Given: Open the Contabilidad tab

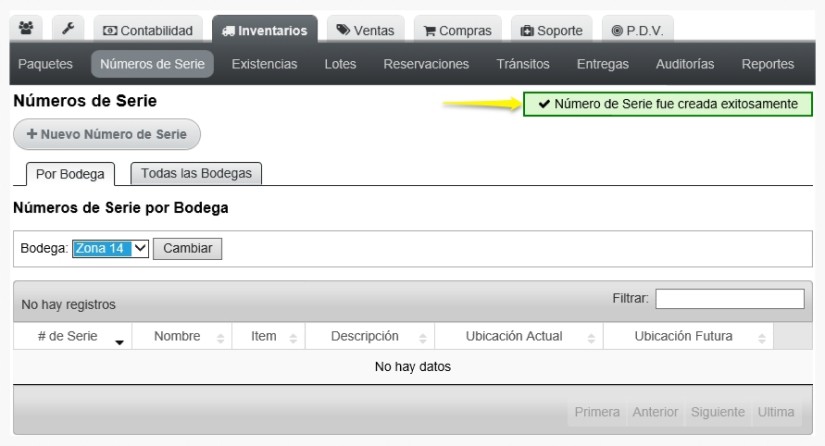Looking at the screenshot, I should [148, 30].
